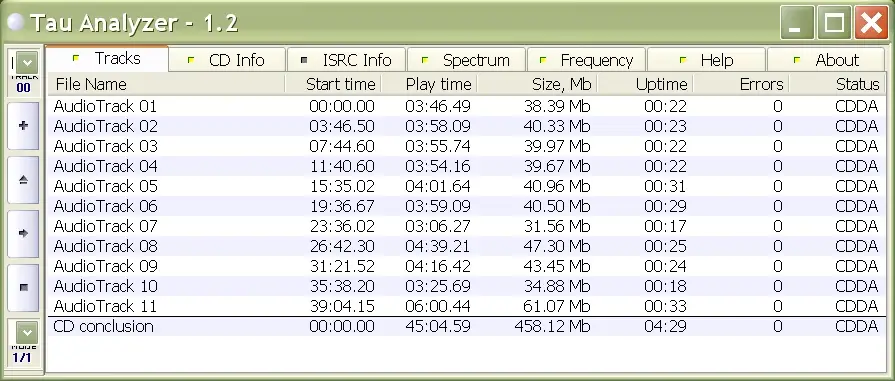Viewport: 895px width, 381px height.
Task: Switch to the CD Info tab
Action: pyautogui.click(x=227, y=59)
